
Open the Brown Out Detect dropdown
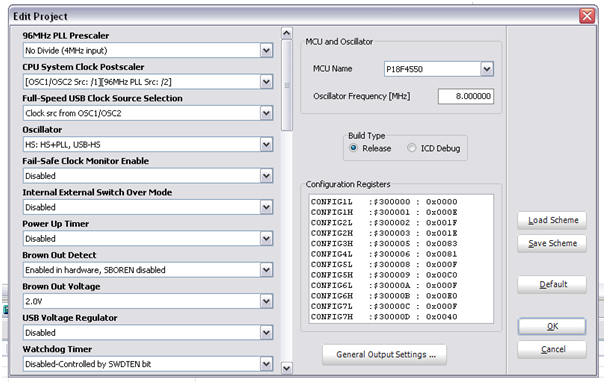coord(266,270)
